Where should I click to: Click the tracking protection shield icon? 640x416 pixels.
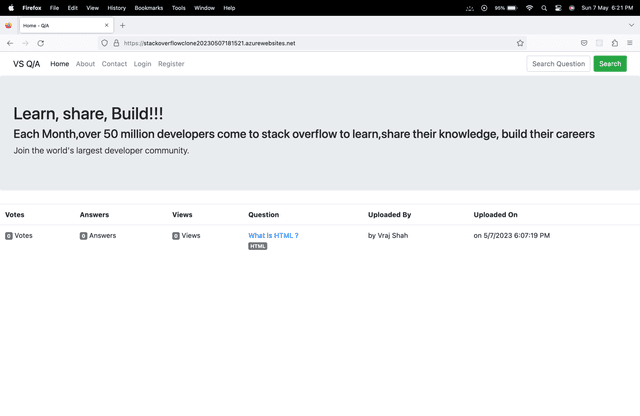[x=104, y=43]
